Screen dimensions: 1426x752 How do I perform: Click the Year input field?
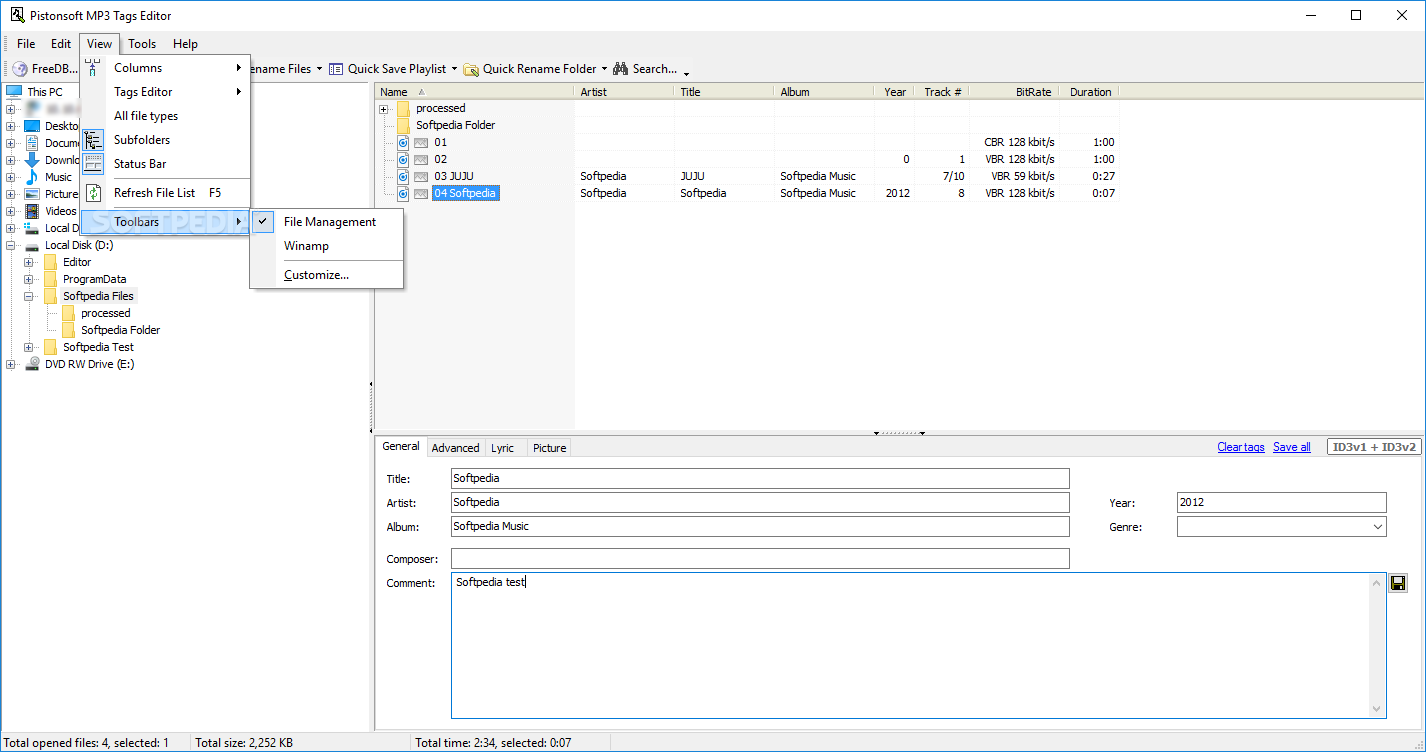1281,502
